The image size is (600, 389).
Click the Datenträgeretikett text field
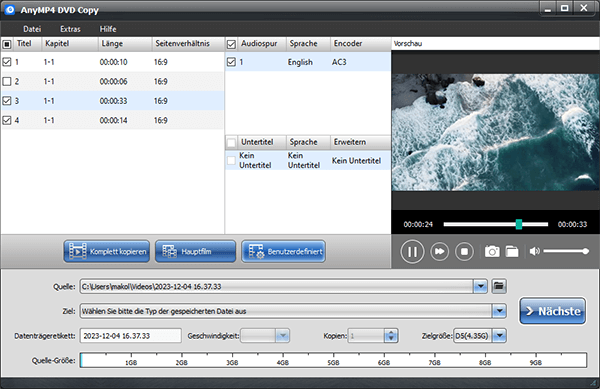click(130, 336)
